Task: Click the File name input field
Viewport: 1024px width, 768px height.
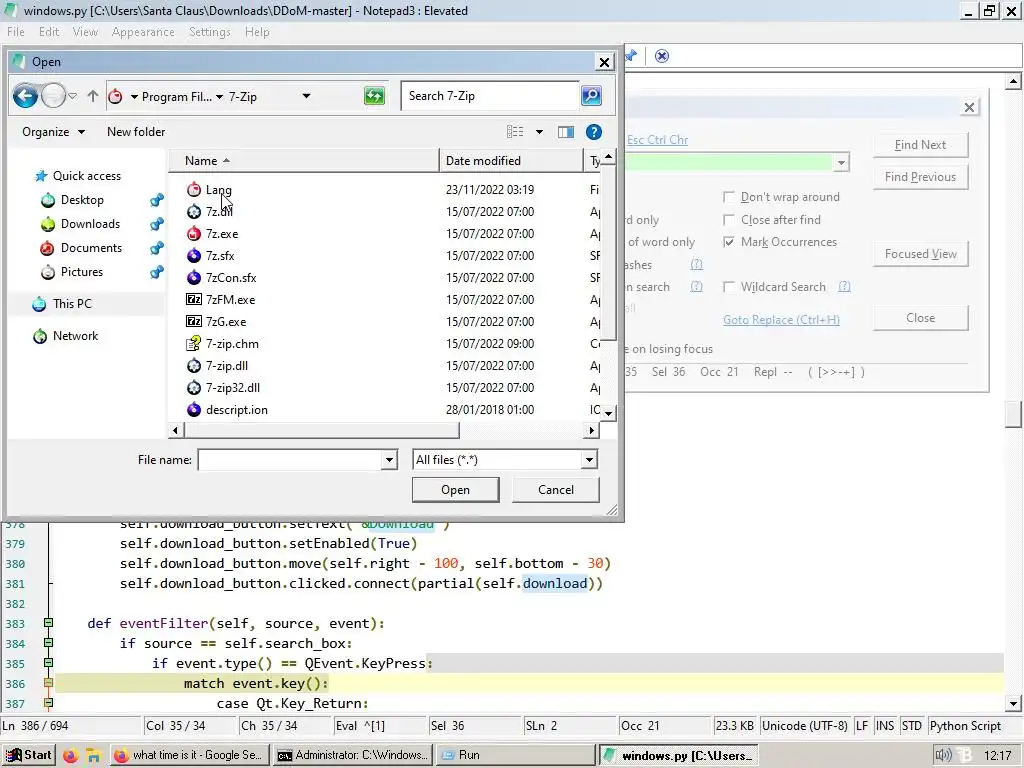Action: click(x=290, y=460)
